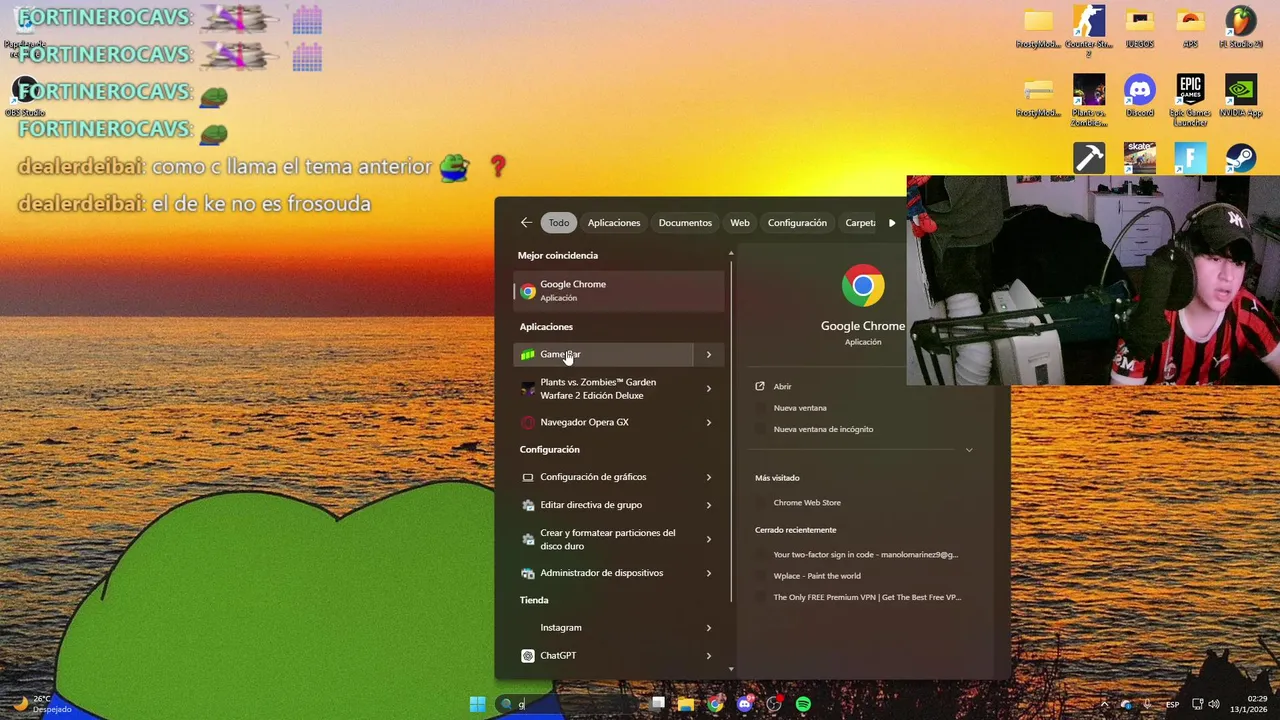Open Counter-Strike 2 desktop shortcut

click(x=1088, y=30)
